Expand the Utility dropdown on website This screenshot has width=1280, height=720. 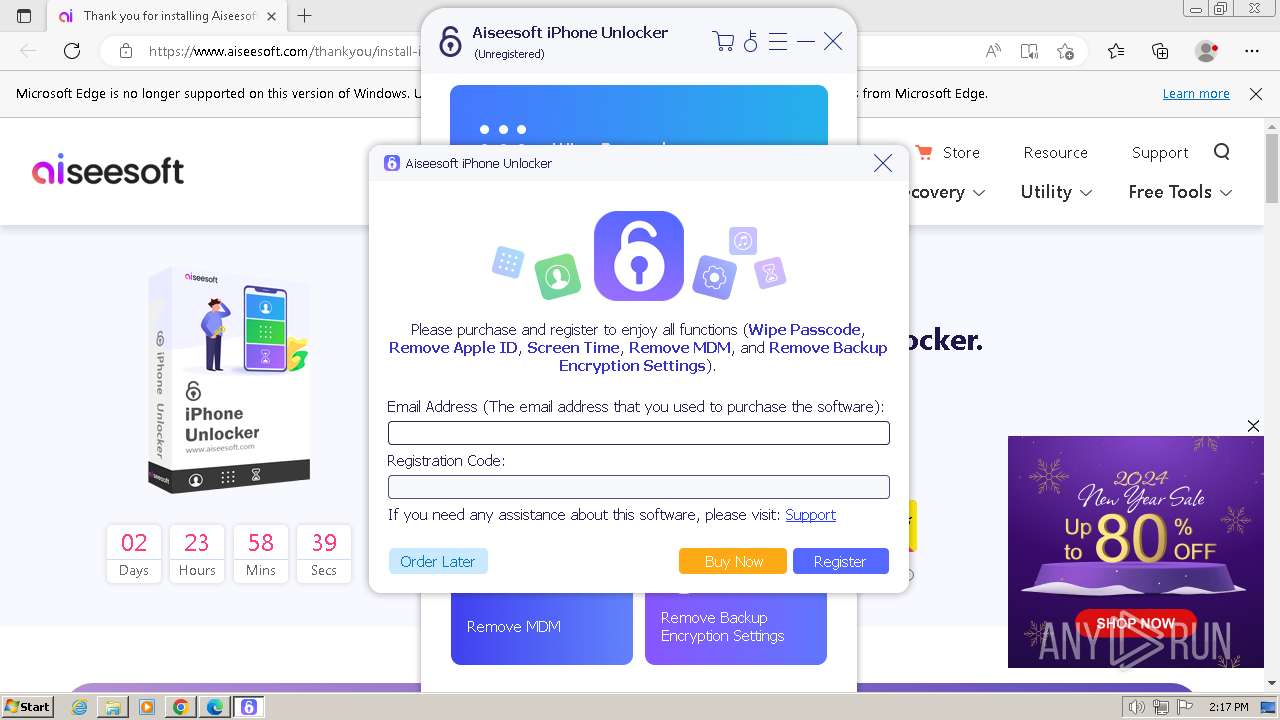click(1056, 192)
